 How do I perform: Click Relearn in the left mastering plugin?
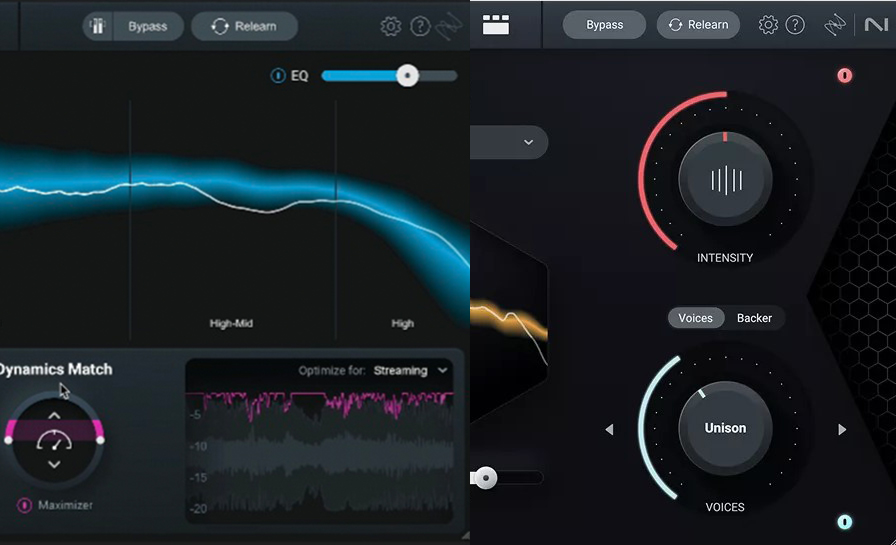244,26
